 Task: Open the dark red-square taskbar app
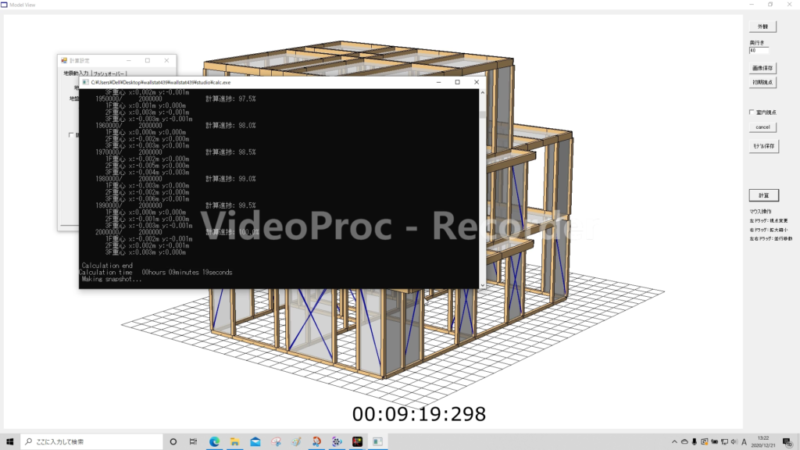[x=357, y=441]
